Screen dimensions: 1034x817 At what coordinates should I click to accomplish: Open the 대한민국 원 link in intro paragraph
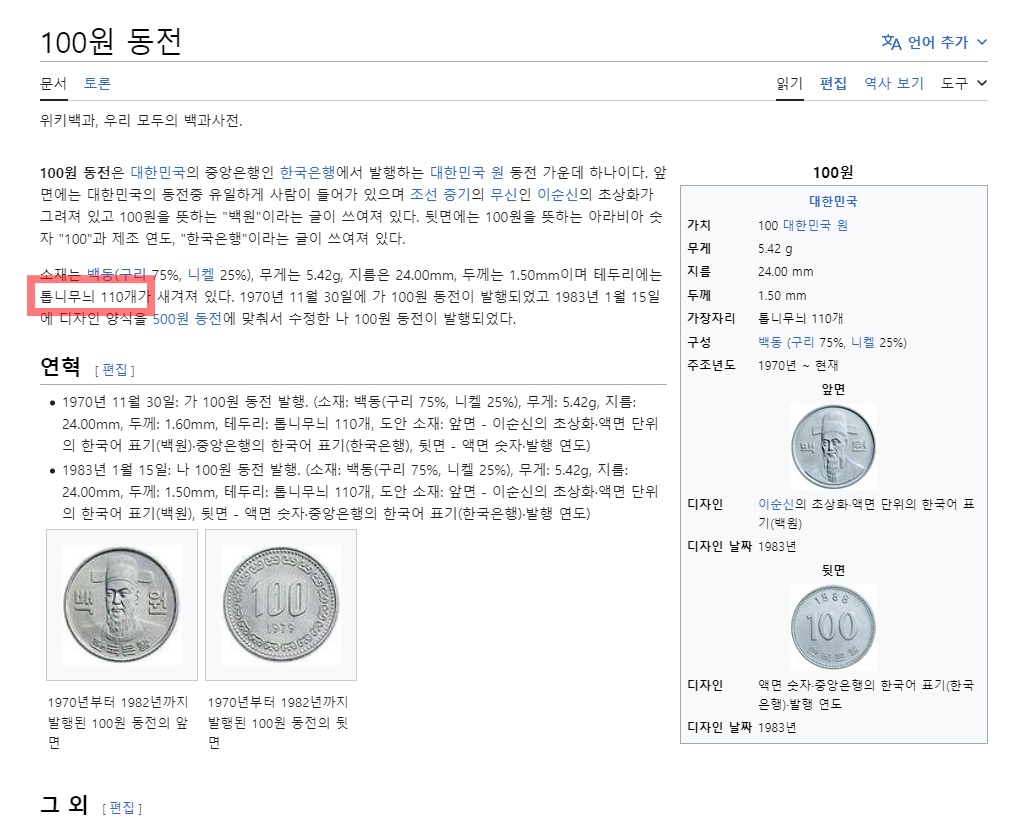(467, 173)
